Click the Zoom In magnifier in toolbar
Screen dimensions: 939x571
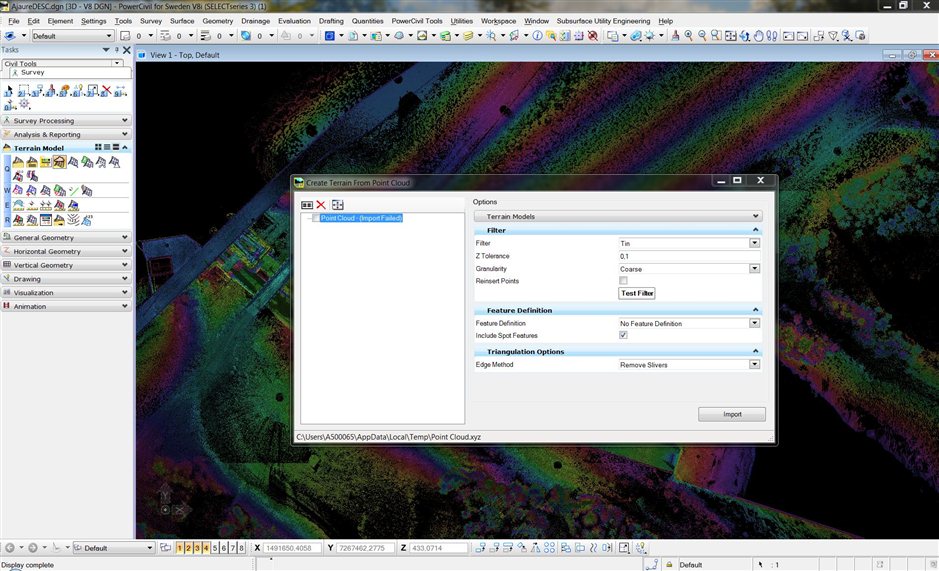click(688, 36)
